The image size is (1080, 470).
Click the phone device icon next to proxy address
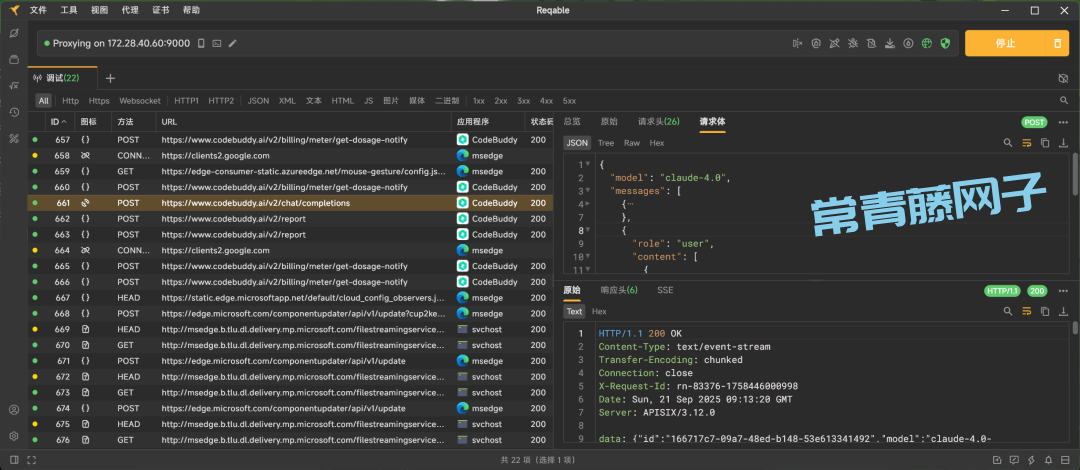pos(201,44)
